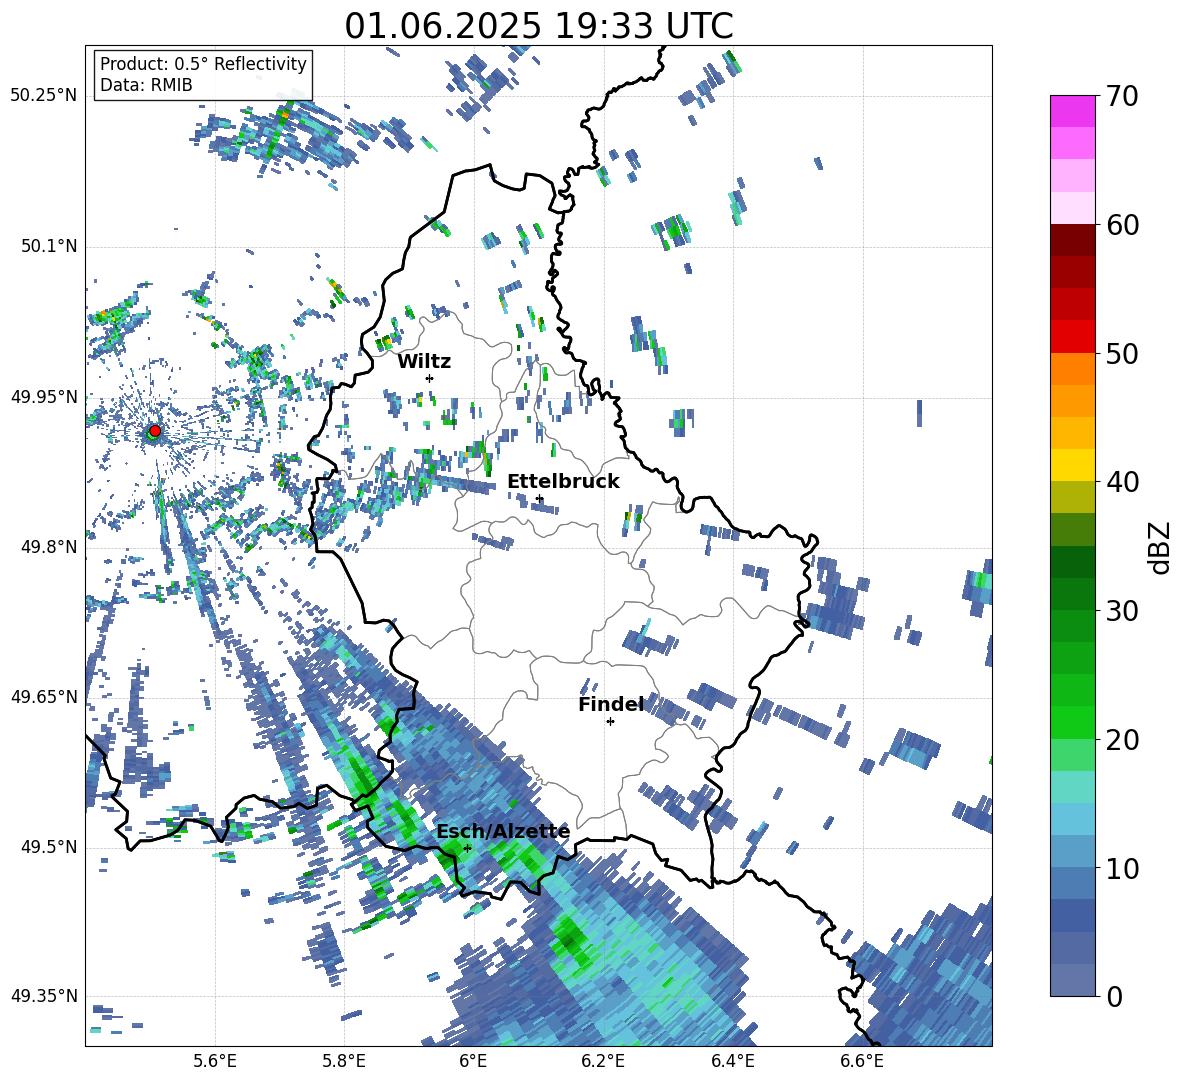Pick the bright red 50 dBZ swatch
Screen dimensions: 1184x1081
(x=1072, y=336)
